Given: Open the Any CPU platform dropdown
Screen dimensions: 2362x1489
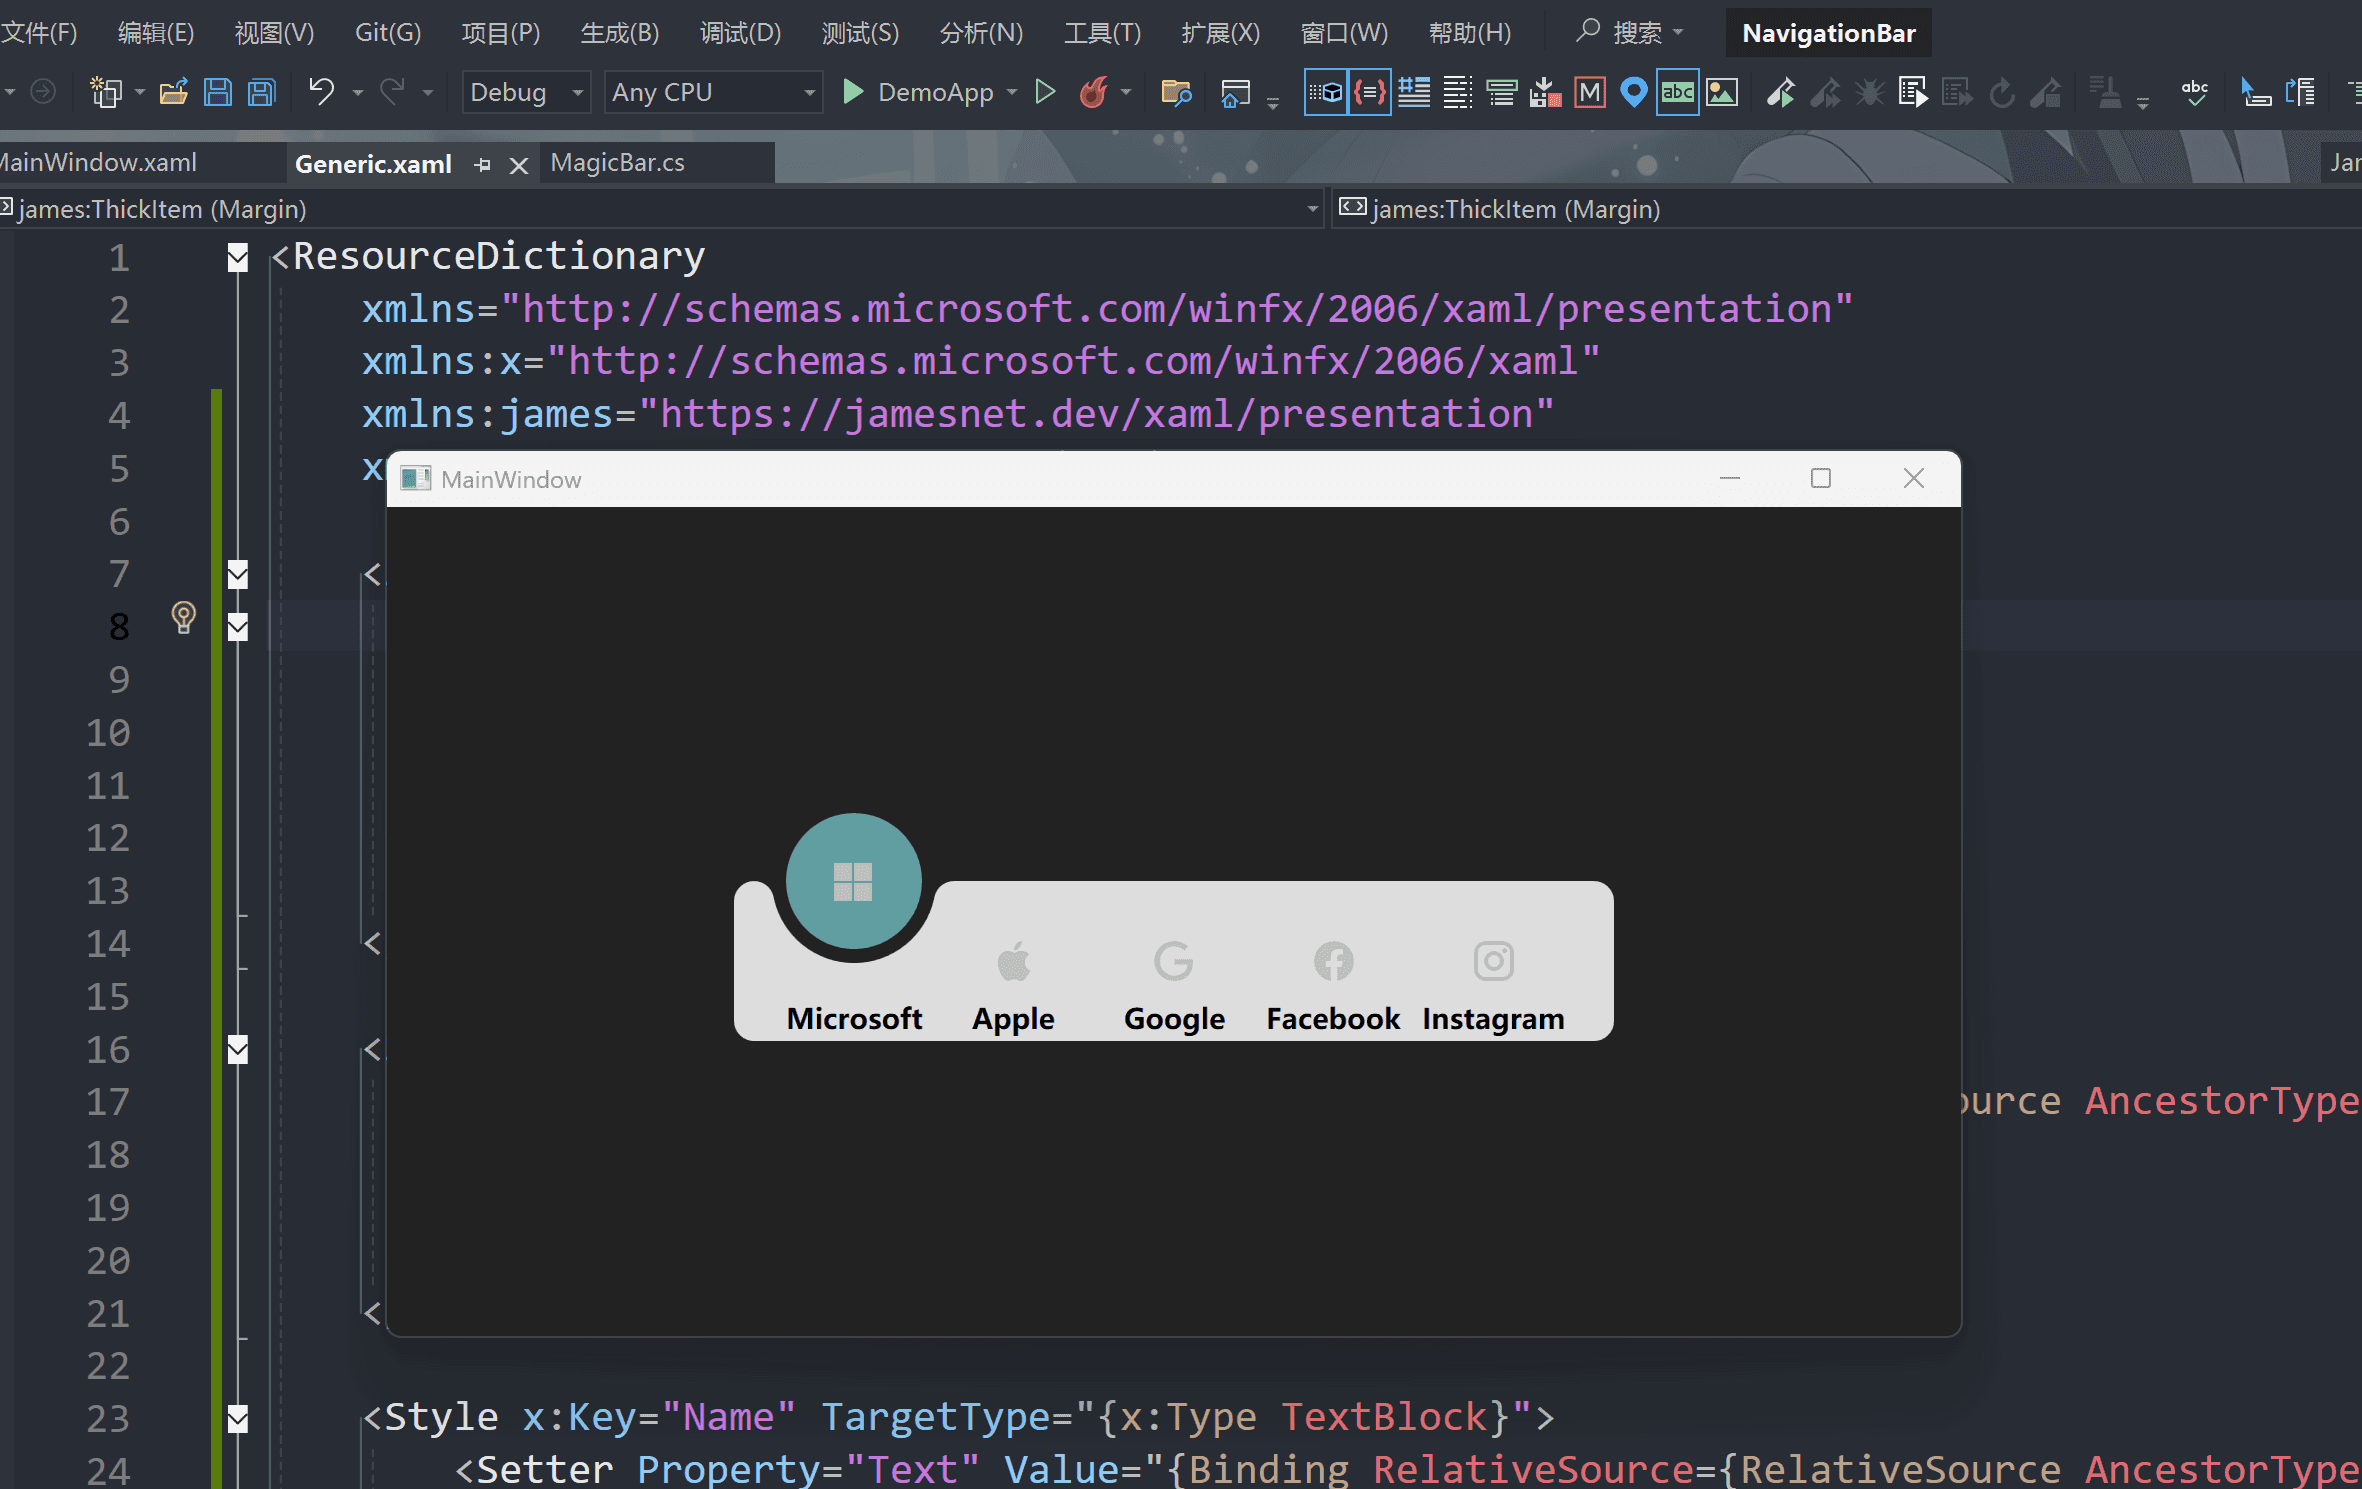Looking at the screenshot, I should point(713,92).
